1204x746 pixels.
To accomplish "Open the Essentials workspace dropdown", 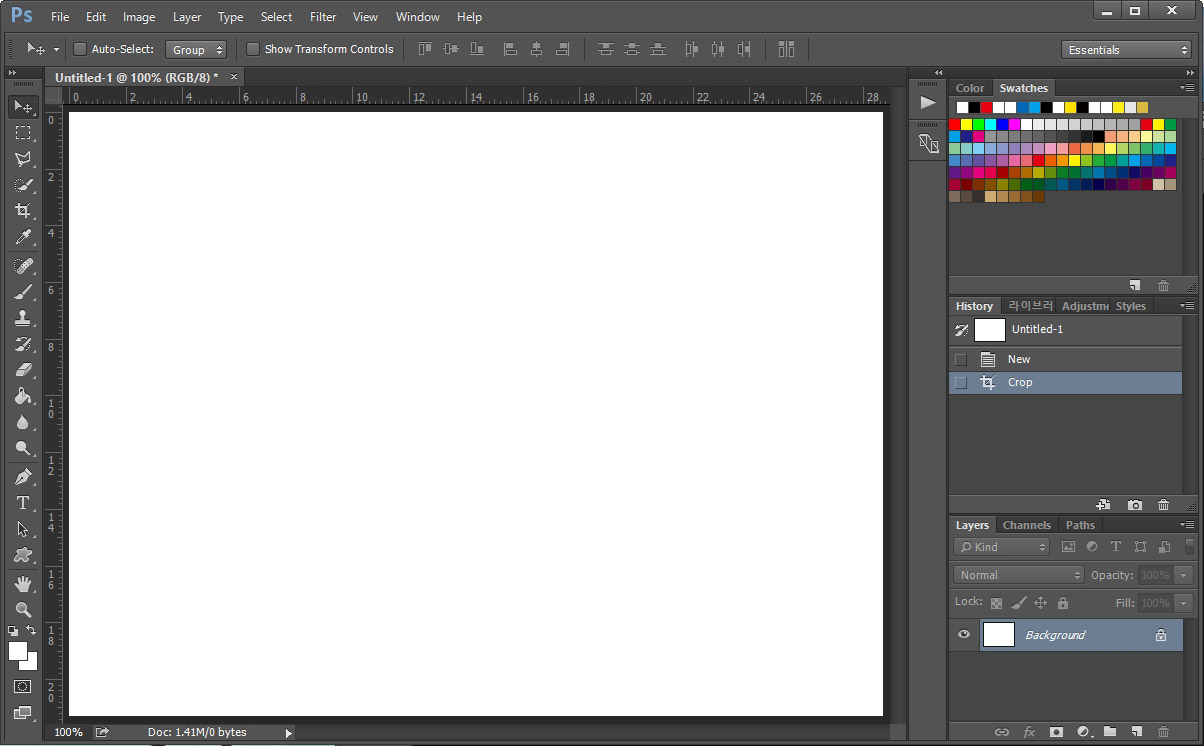I will point(1126,50).
